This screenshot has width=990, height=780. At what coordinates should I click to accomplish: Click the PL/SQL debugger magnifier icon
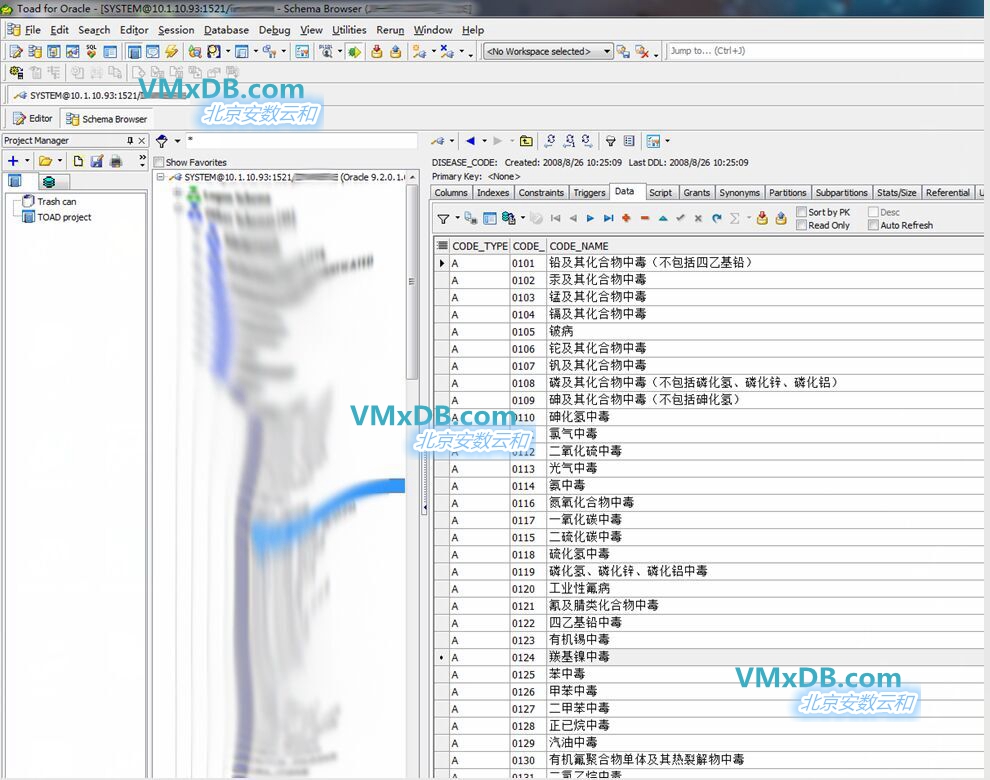point(326,51)
